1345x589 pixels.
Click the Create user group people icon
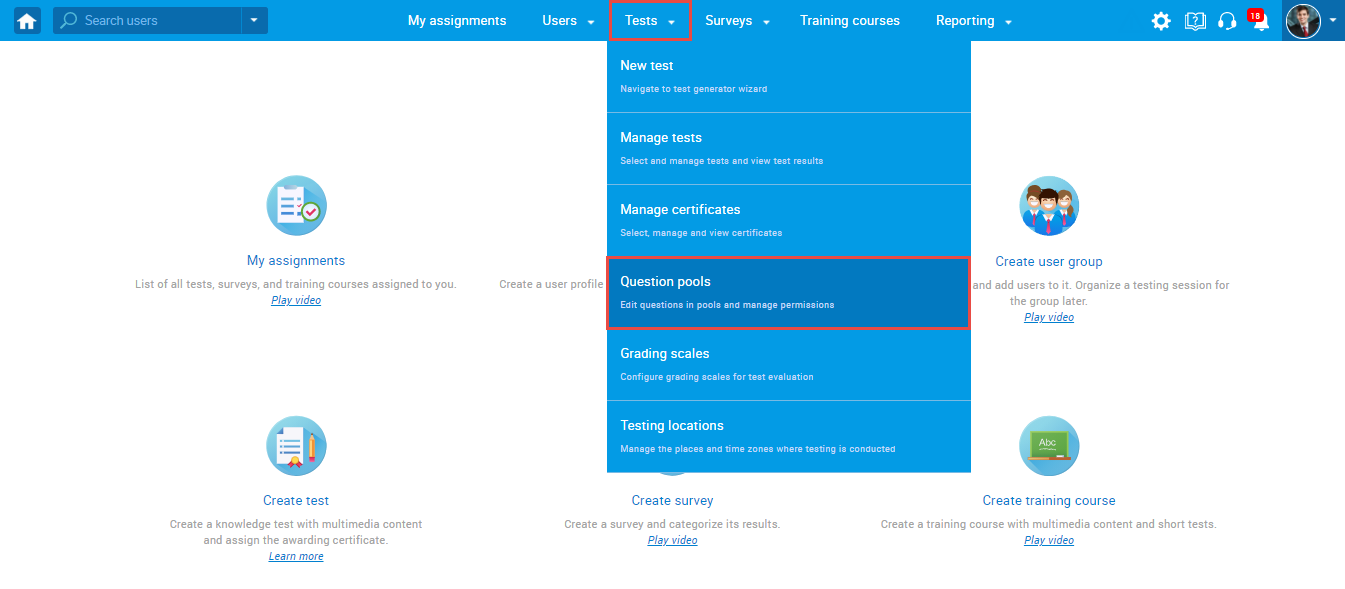(x=1048, y=206)
